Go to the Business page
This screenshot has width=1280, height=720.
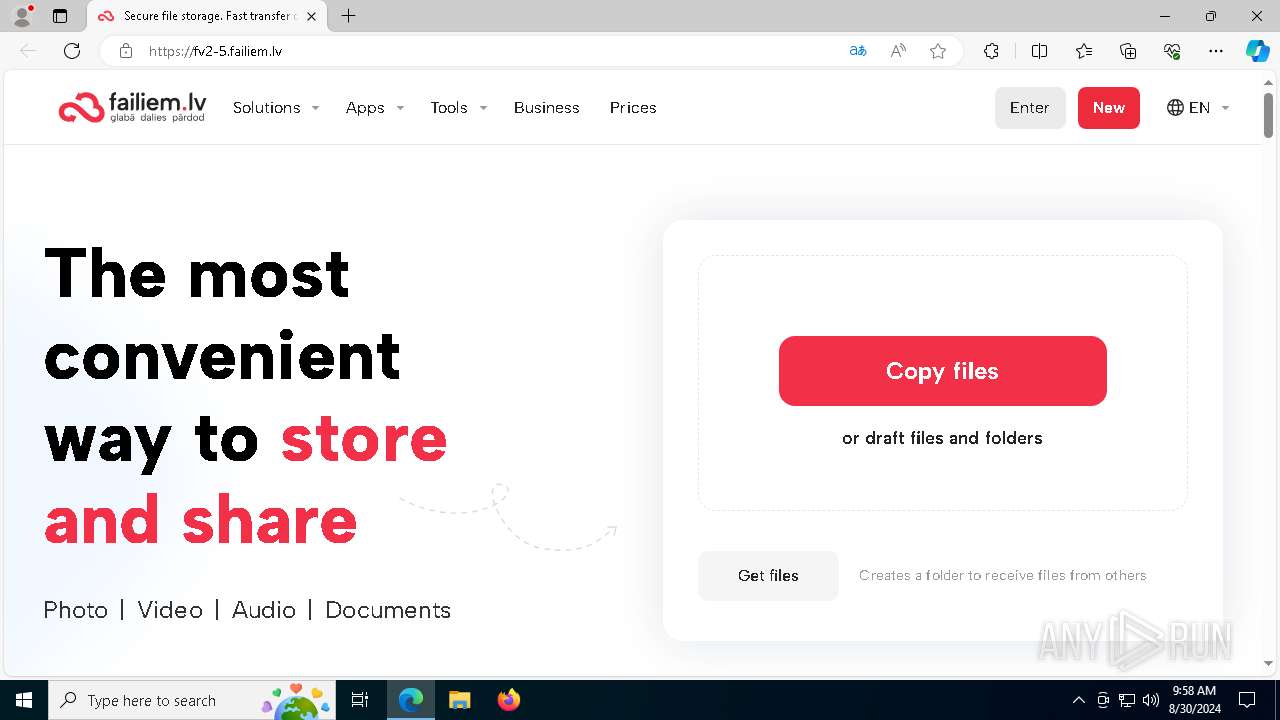547,108
